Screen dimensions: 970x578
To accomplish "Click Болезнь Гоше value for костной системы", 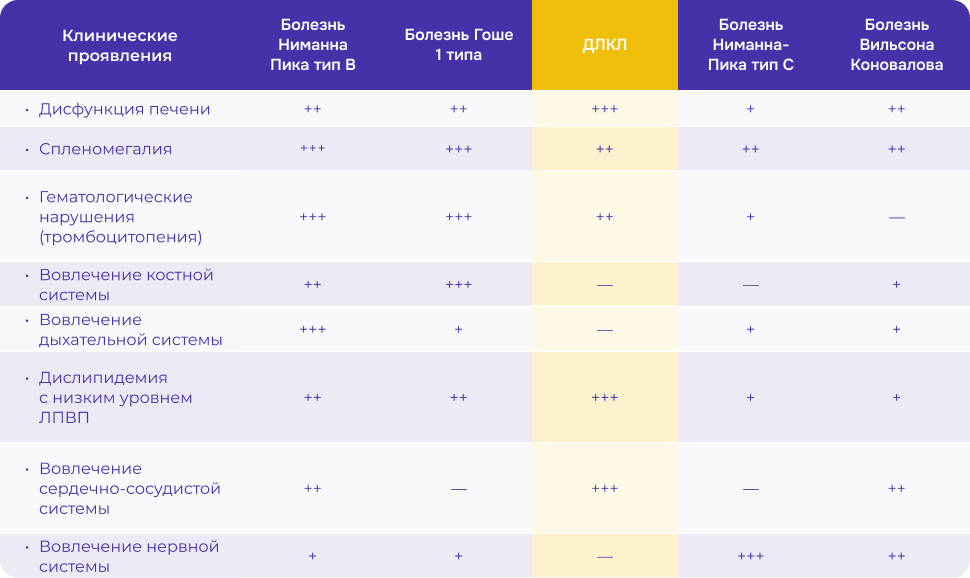I will (458, 285).
